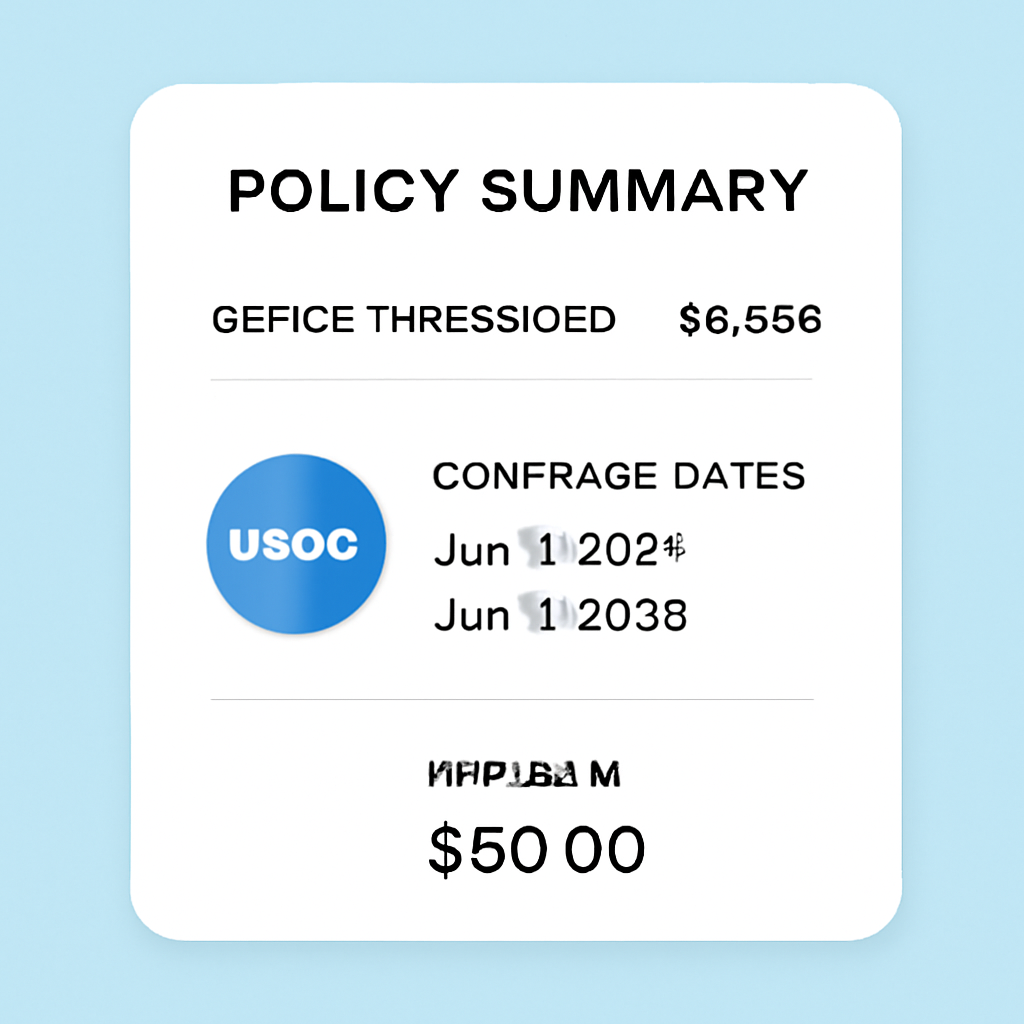Click the word THRESSIOED in the first row

491,320
